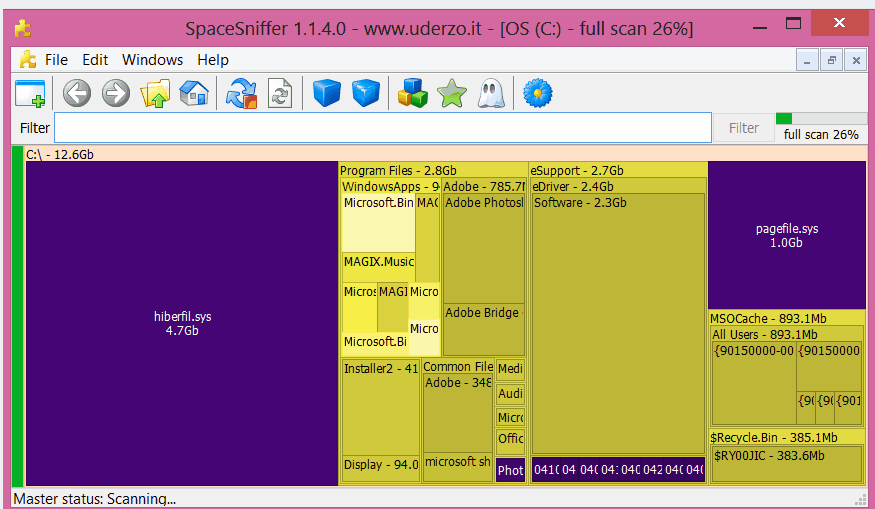Select the Software - 2.3Gb block
The height and width of the screenshot is (509, 875).
(618, 324)
